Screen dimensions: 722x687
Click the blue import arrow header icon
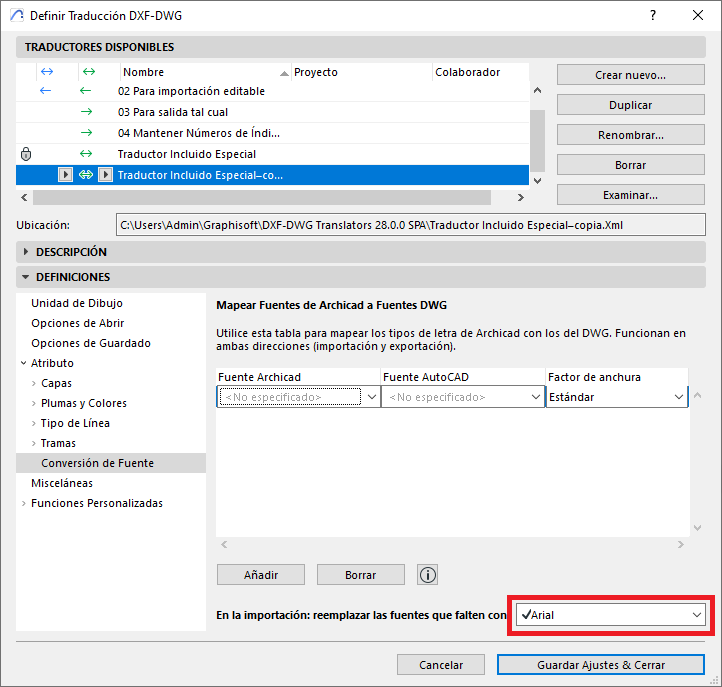click(45, 72)
